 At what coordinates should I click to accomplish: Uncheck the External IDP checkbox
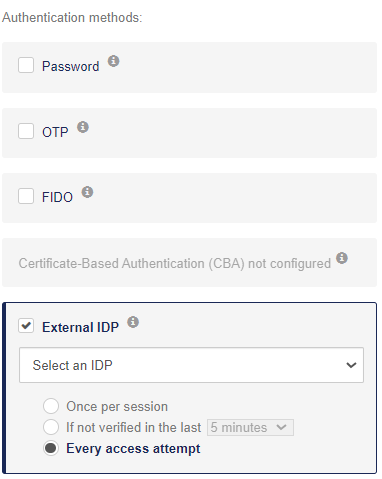click(x=26, y=326)
